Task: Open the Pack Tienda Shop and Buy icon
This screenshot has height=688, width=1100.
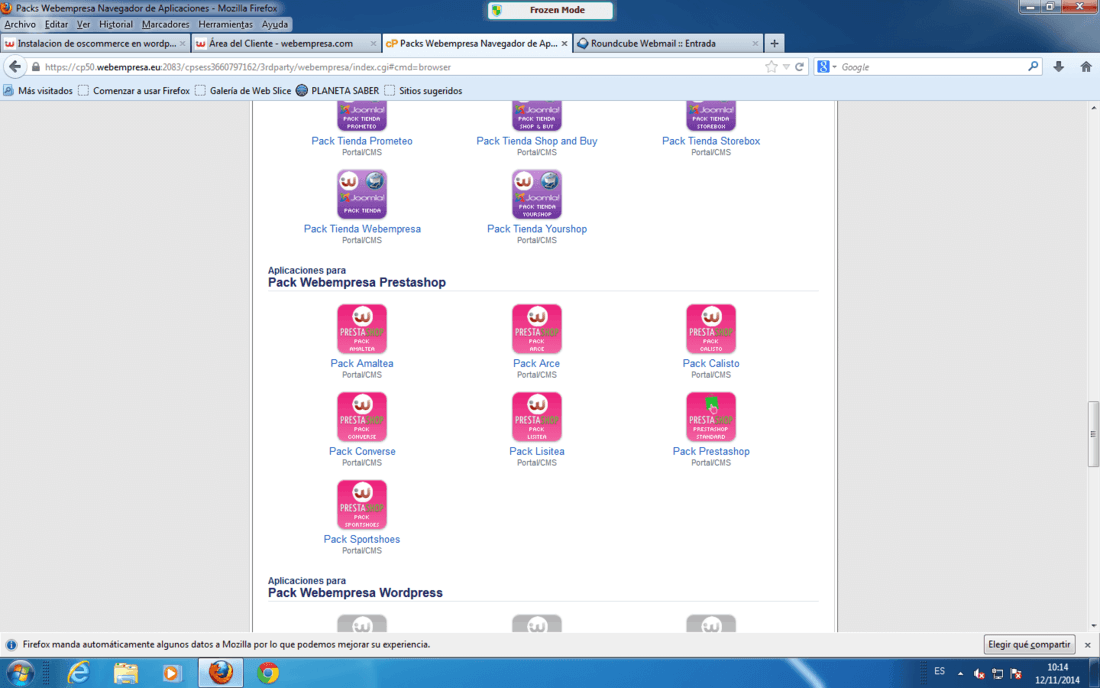Action: tap(537, 116)
